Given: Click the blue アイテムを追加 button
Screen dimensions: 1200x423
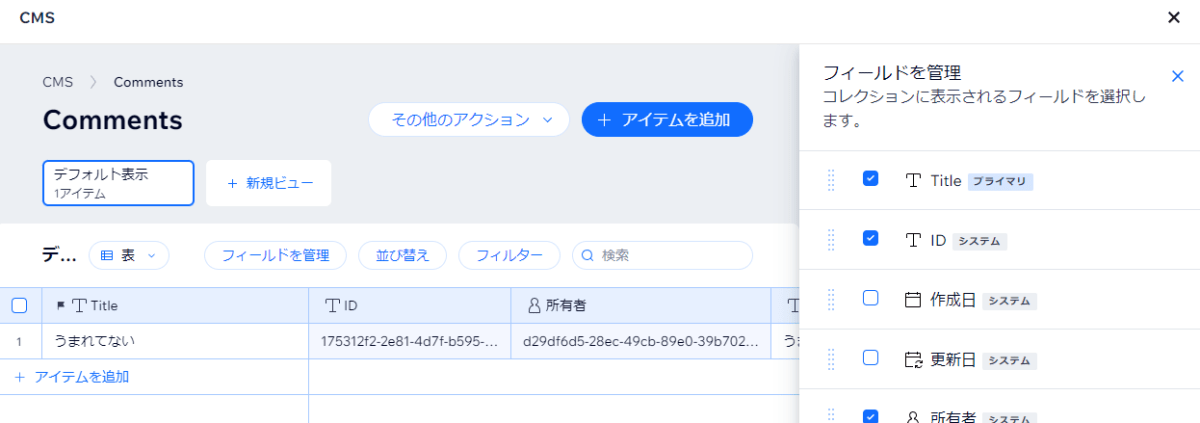Looking at the screenshot, I should (667, 120).
